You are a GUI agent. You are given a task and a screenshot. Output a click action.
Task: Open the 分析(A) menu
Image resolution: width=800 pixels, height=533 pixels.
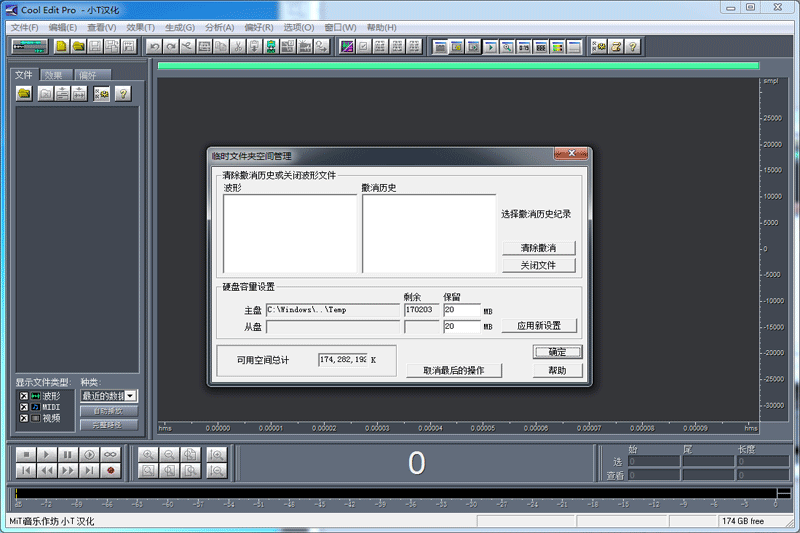coord(219,28)
